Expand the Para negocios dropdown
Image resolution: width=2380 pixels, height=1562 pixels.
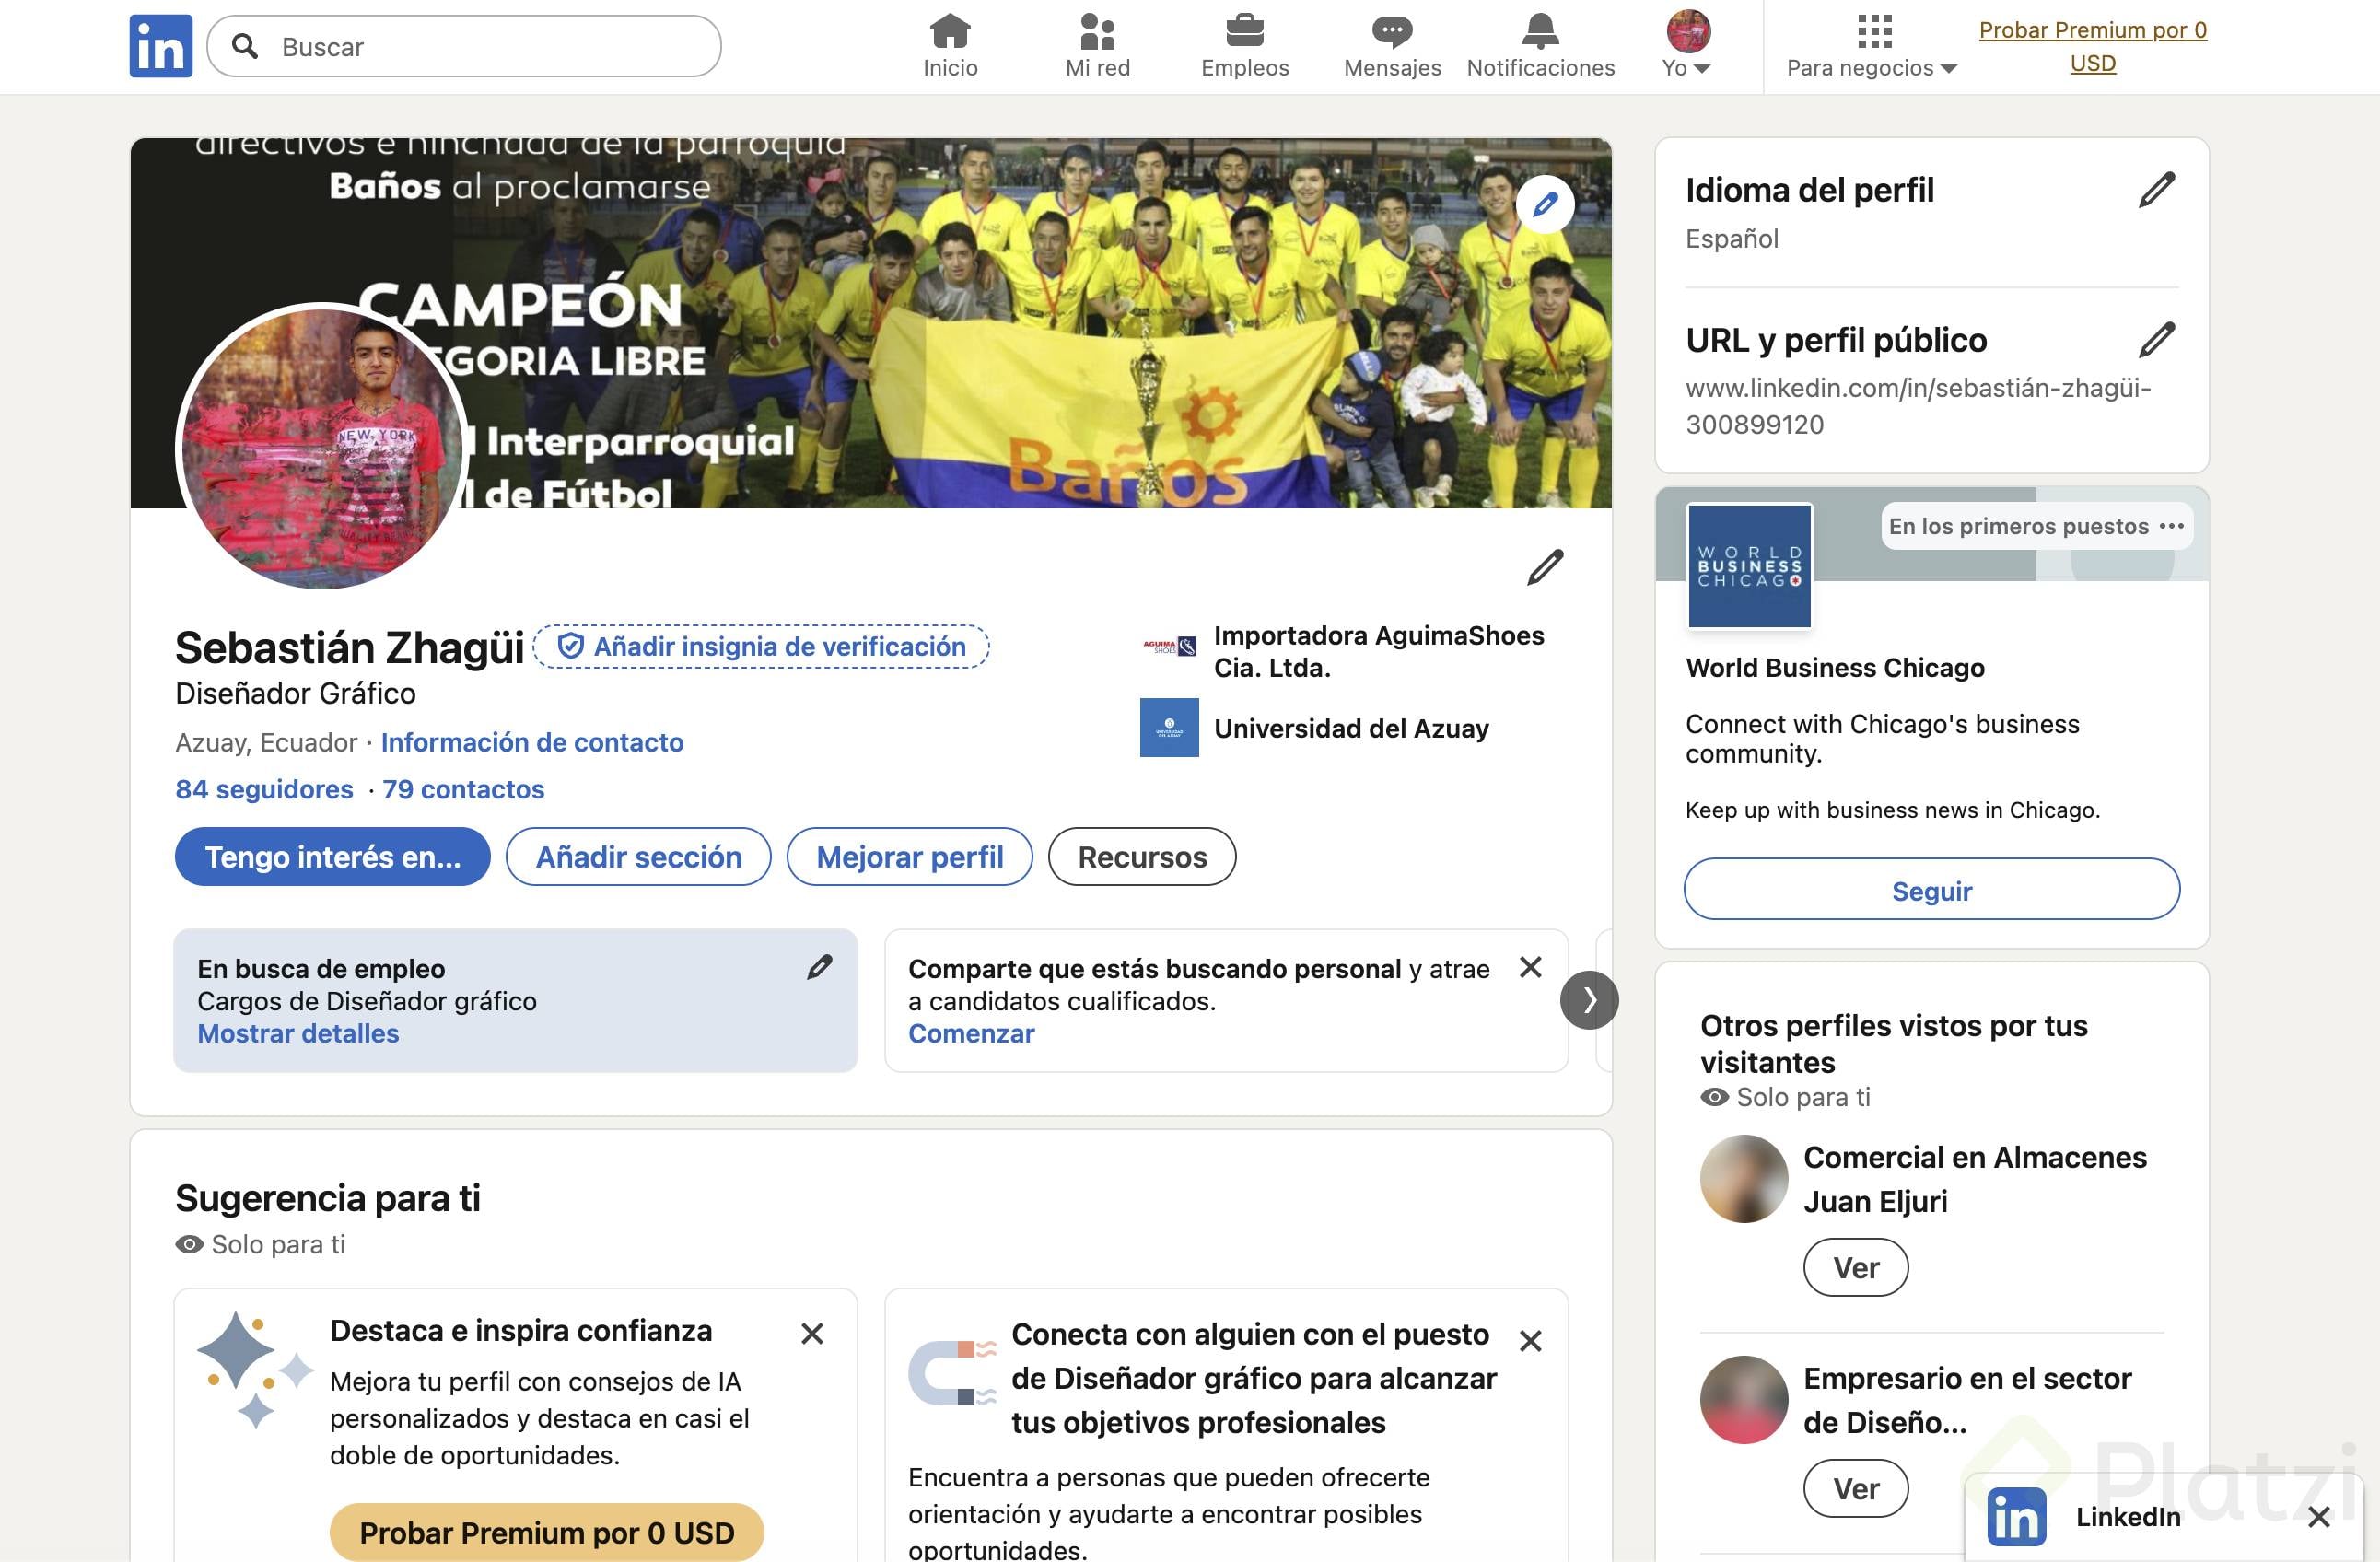pyautogui.click(x=1871, y=46)
